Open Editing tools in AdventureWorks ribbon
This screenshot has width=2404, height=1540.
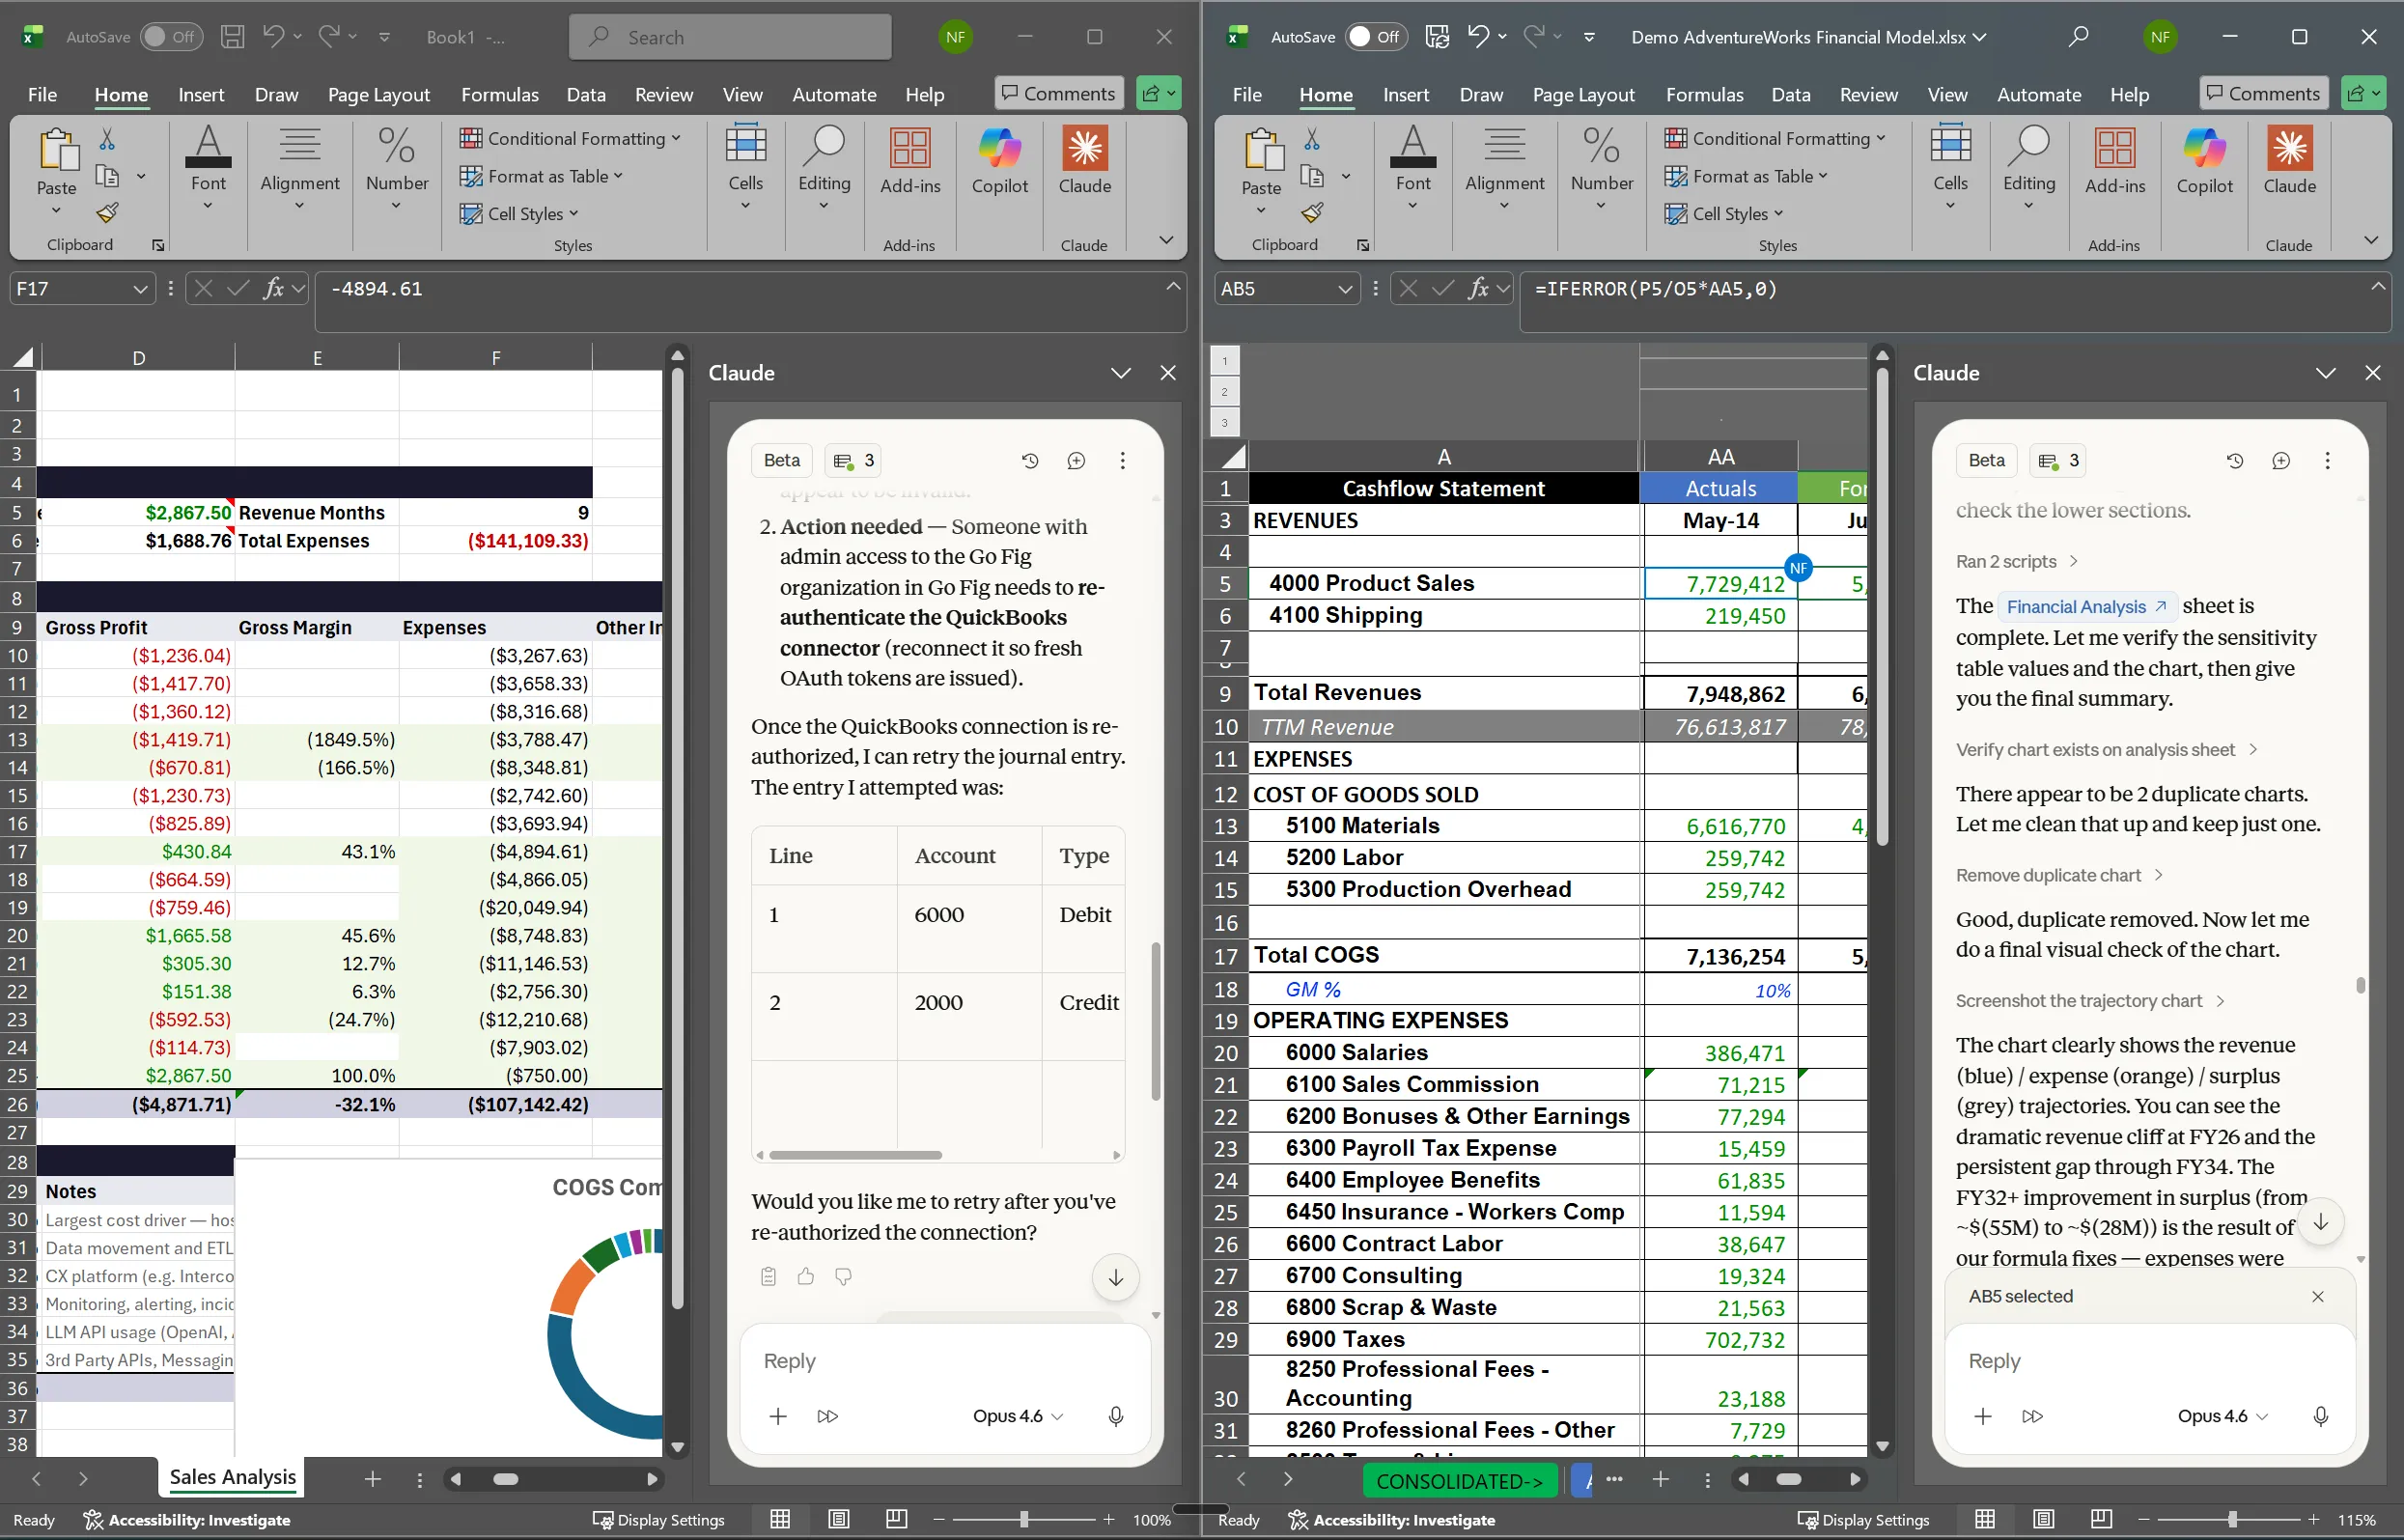[2028, 166]
